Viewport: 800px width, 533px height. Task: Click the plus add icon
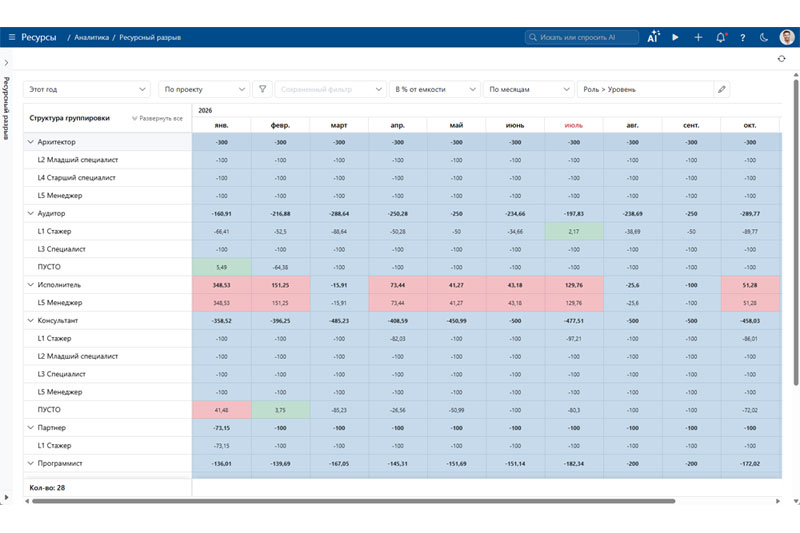pos(698,37)
